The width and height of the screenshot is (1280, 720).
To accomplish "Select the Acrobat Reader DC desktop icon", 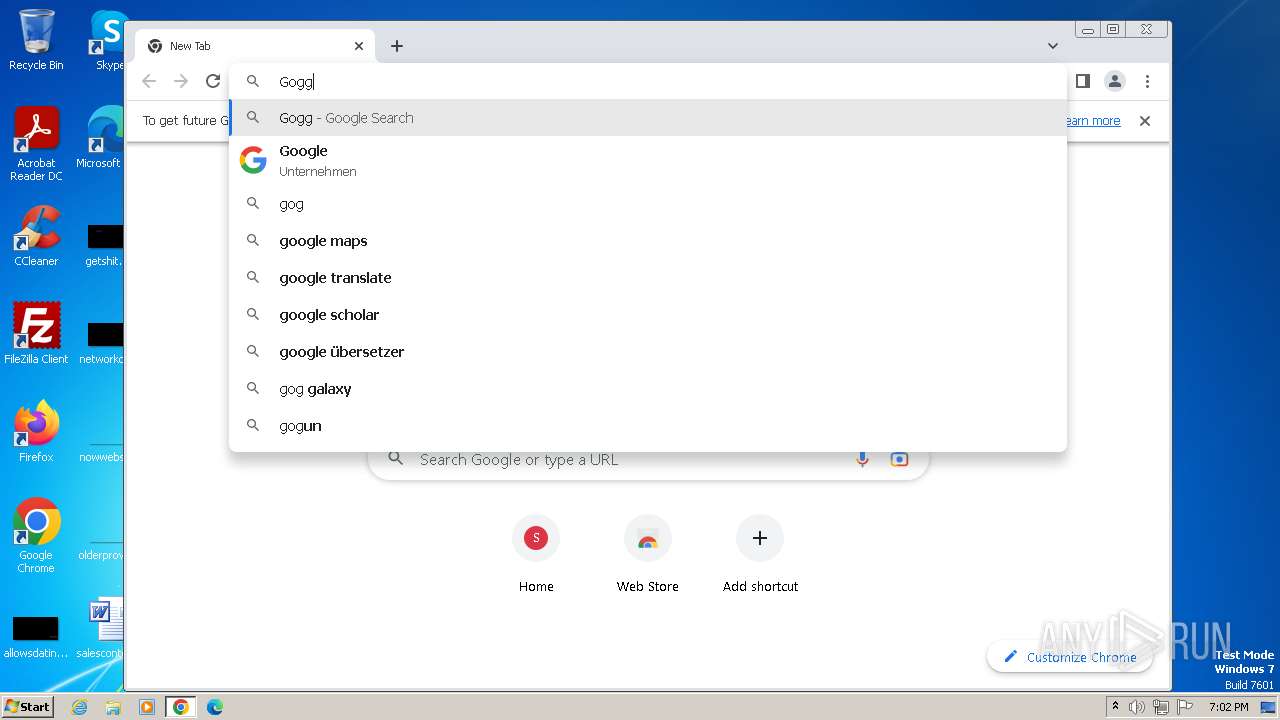I will tap(36, 144).
